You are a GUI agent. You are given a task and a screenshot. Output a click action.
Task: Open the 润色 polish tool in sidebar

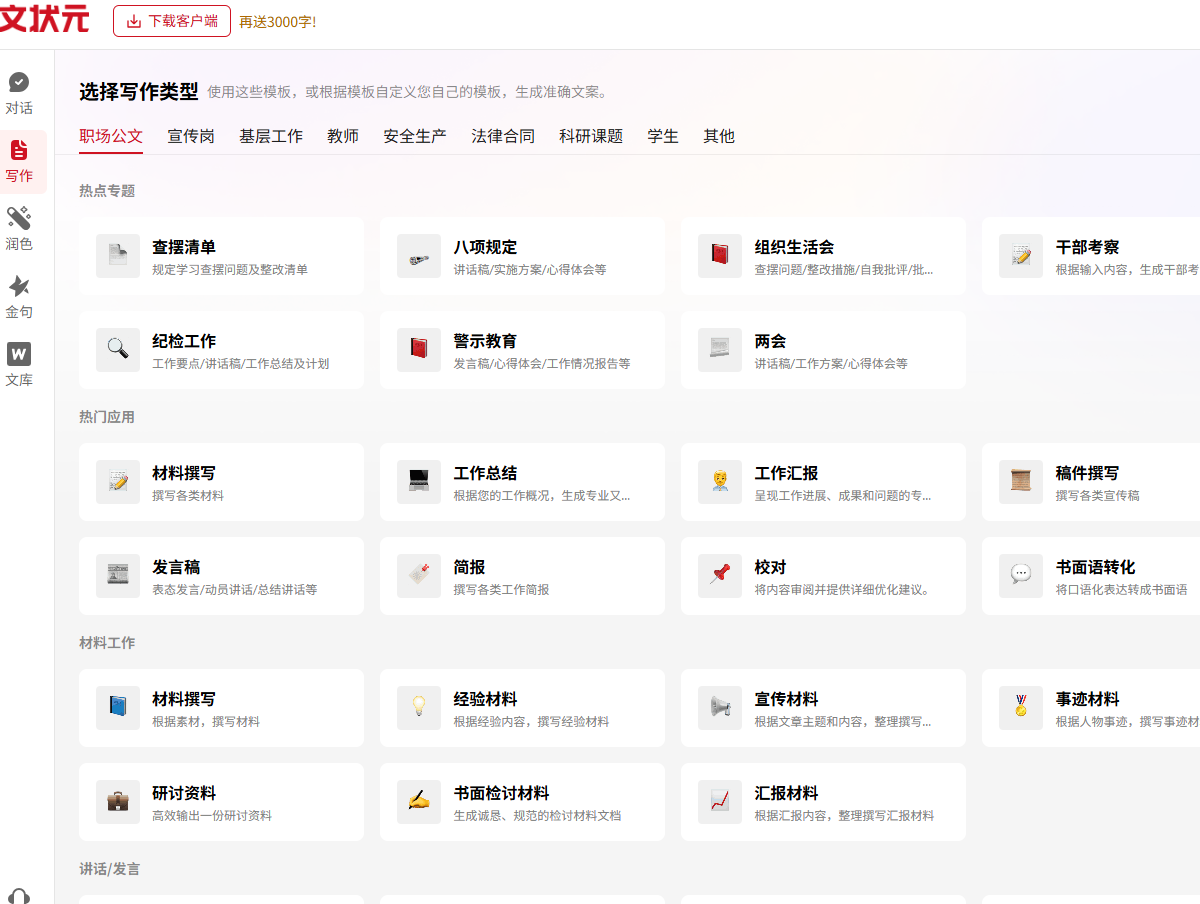19,219
